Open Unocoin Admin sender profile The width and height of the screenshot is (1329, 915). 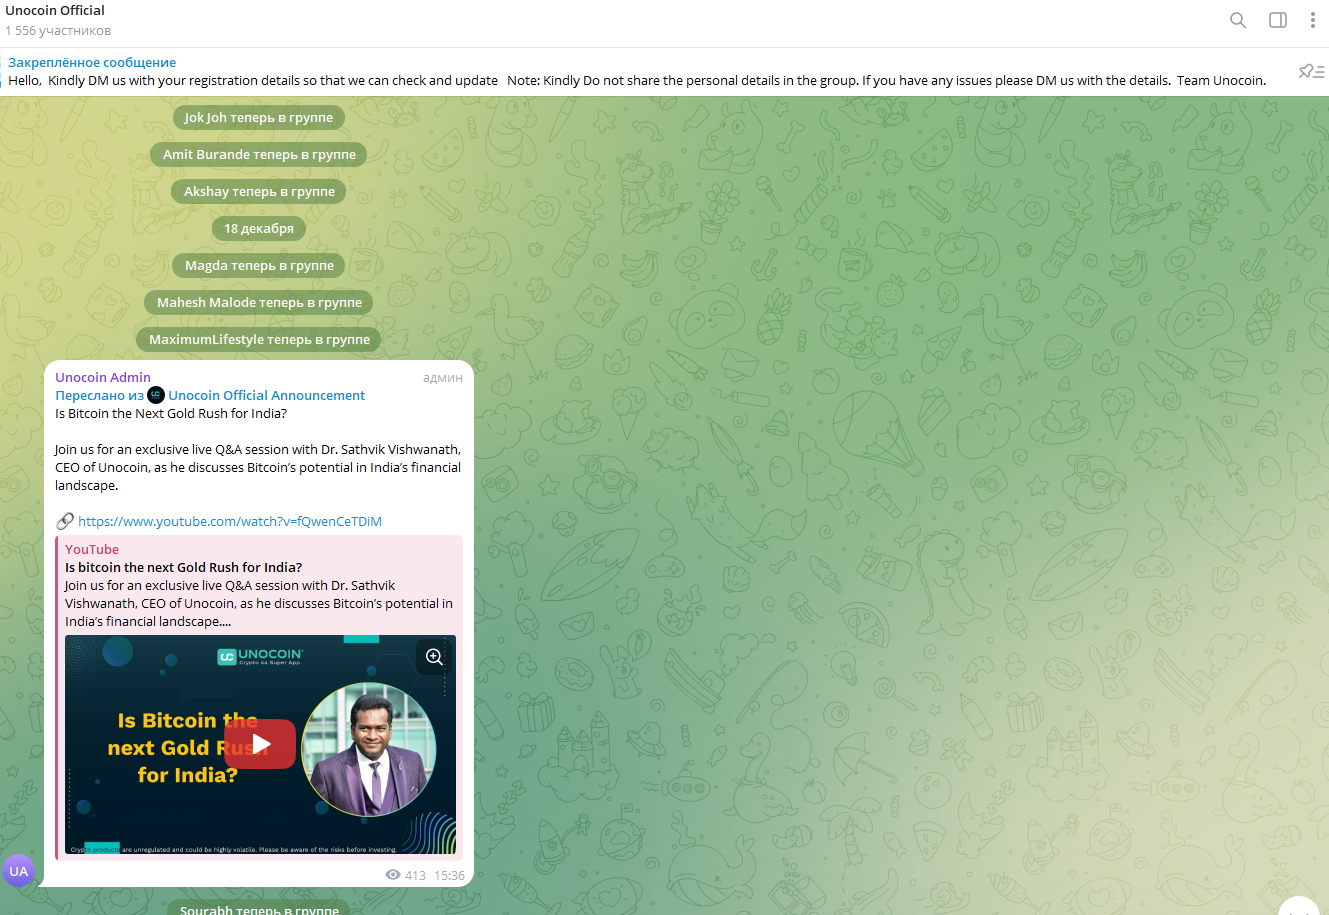tap(103, 377)
